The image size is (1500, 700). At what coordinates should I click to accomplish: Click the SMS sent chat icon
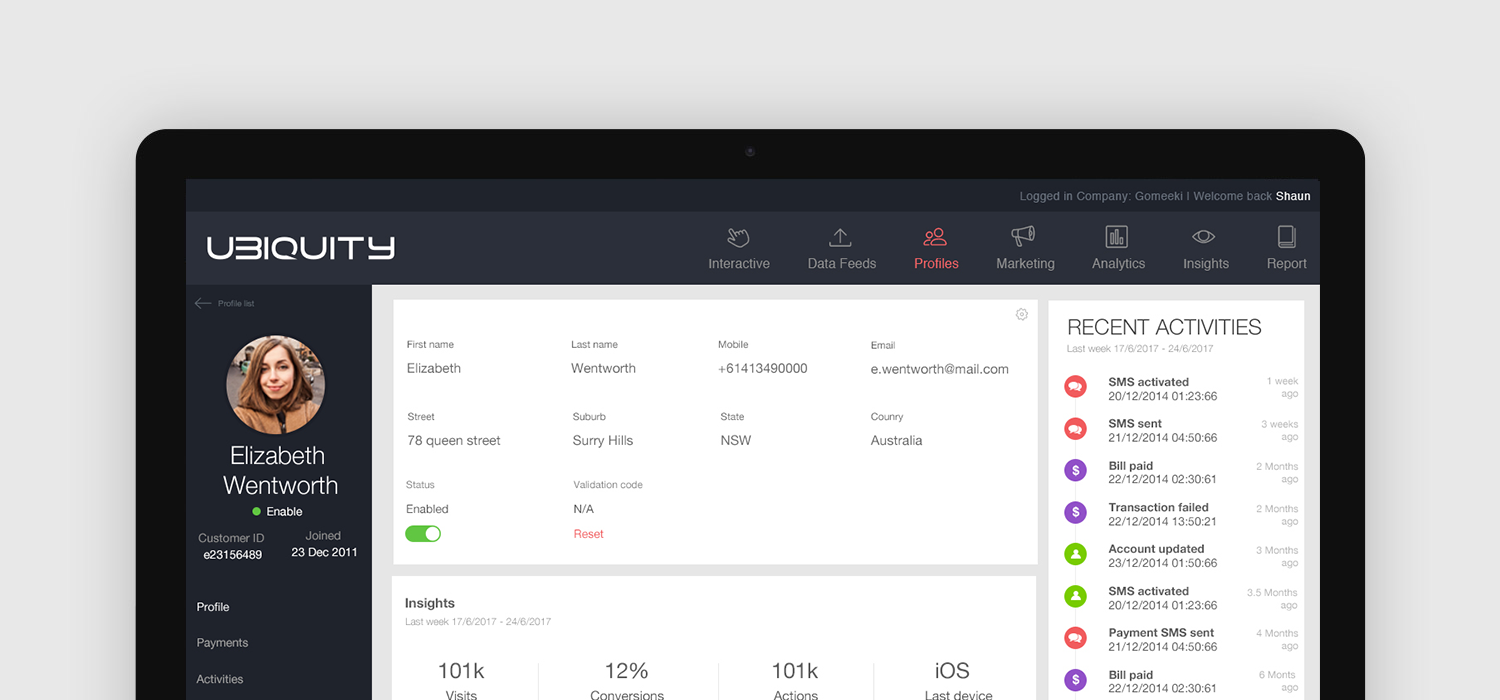coord(1076,428)
